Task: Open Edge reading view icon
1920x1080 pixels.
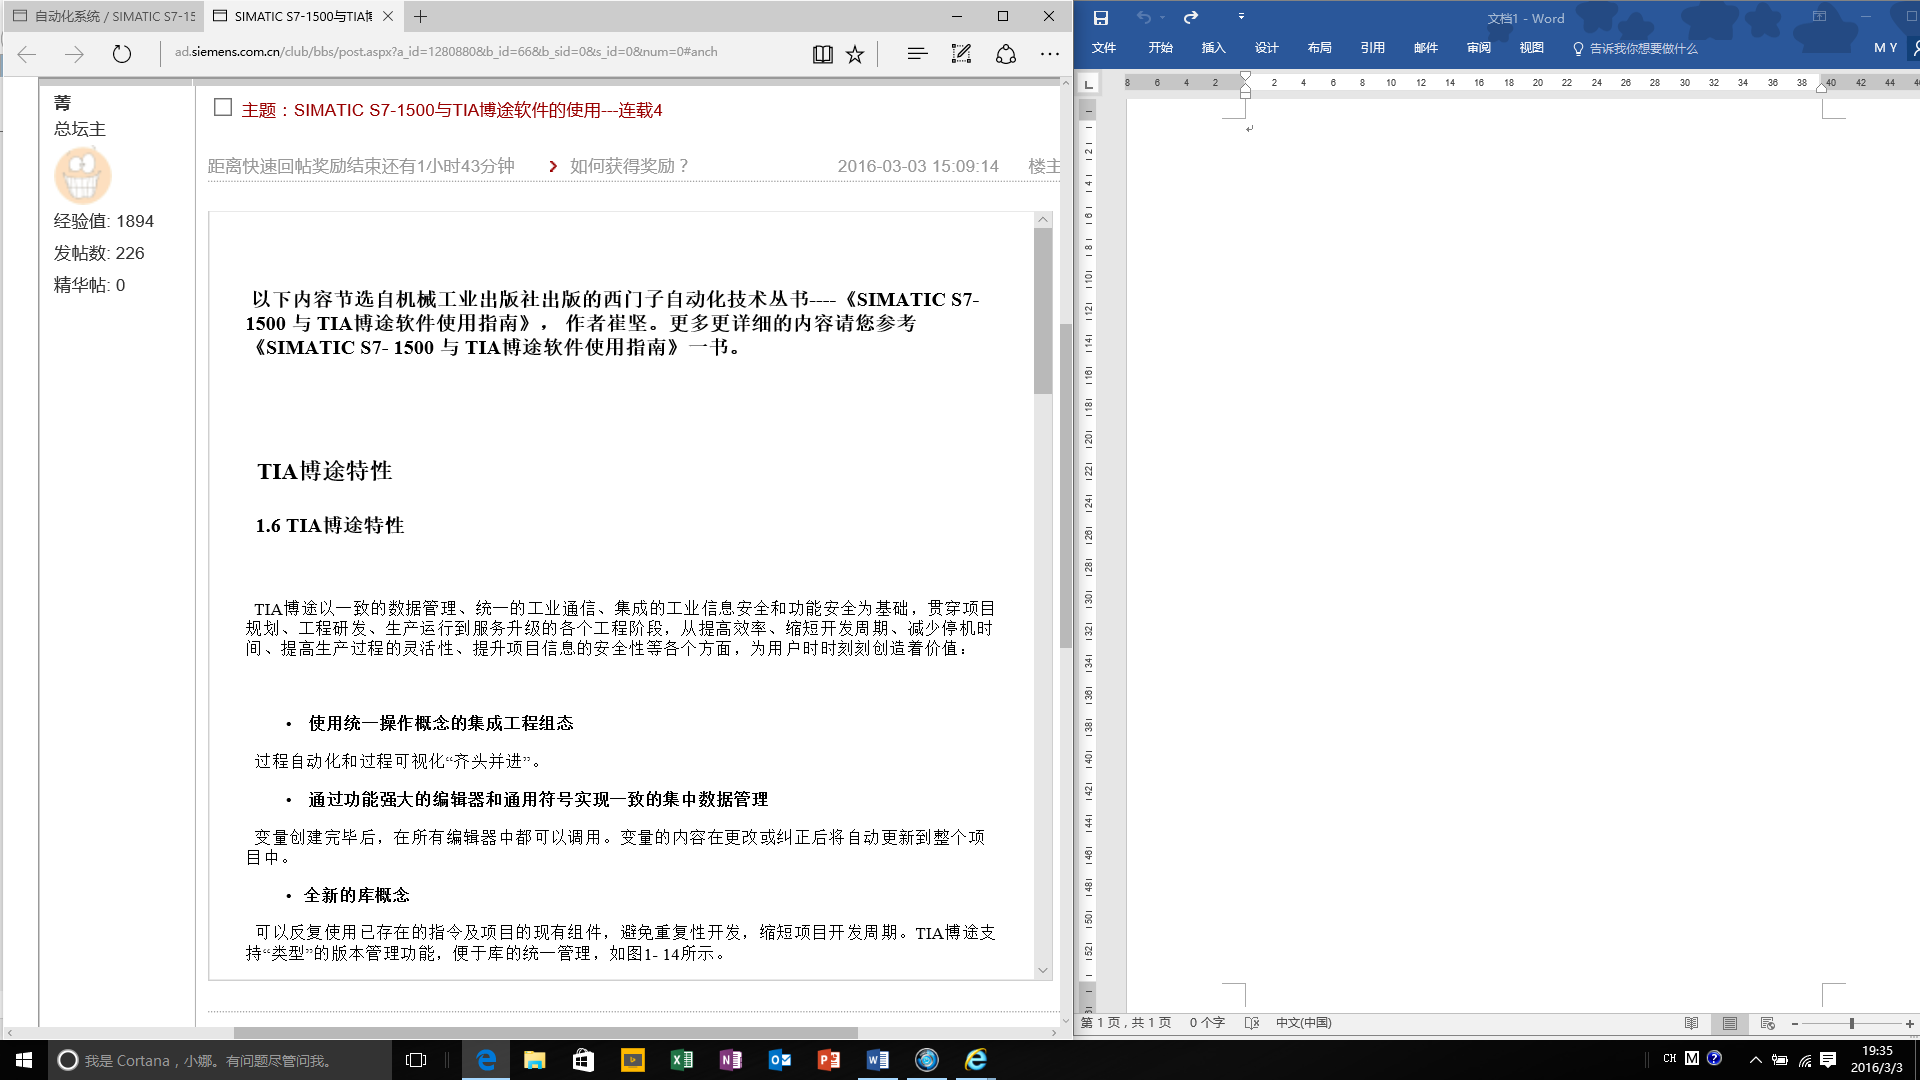Action: coord(822,54)
